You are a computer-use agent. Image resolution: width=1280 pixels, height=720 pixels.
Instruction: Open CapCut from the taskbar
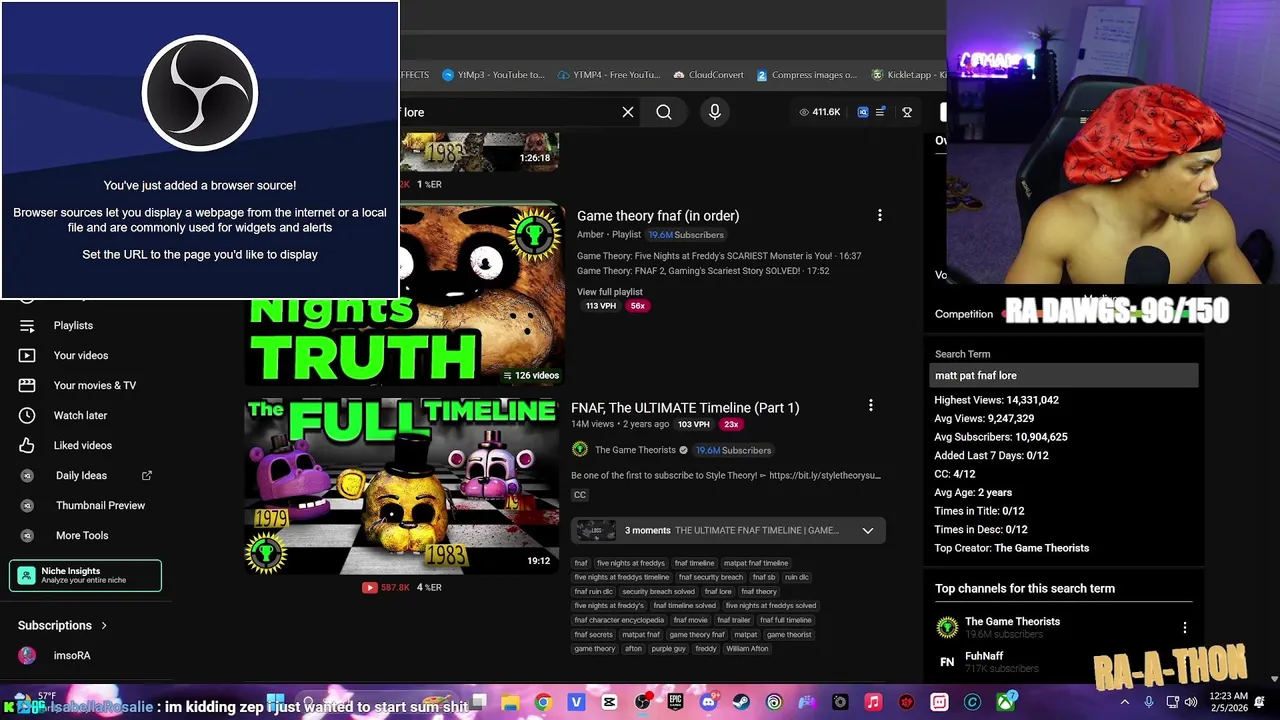click(609, 702)
